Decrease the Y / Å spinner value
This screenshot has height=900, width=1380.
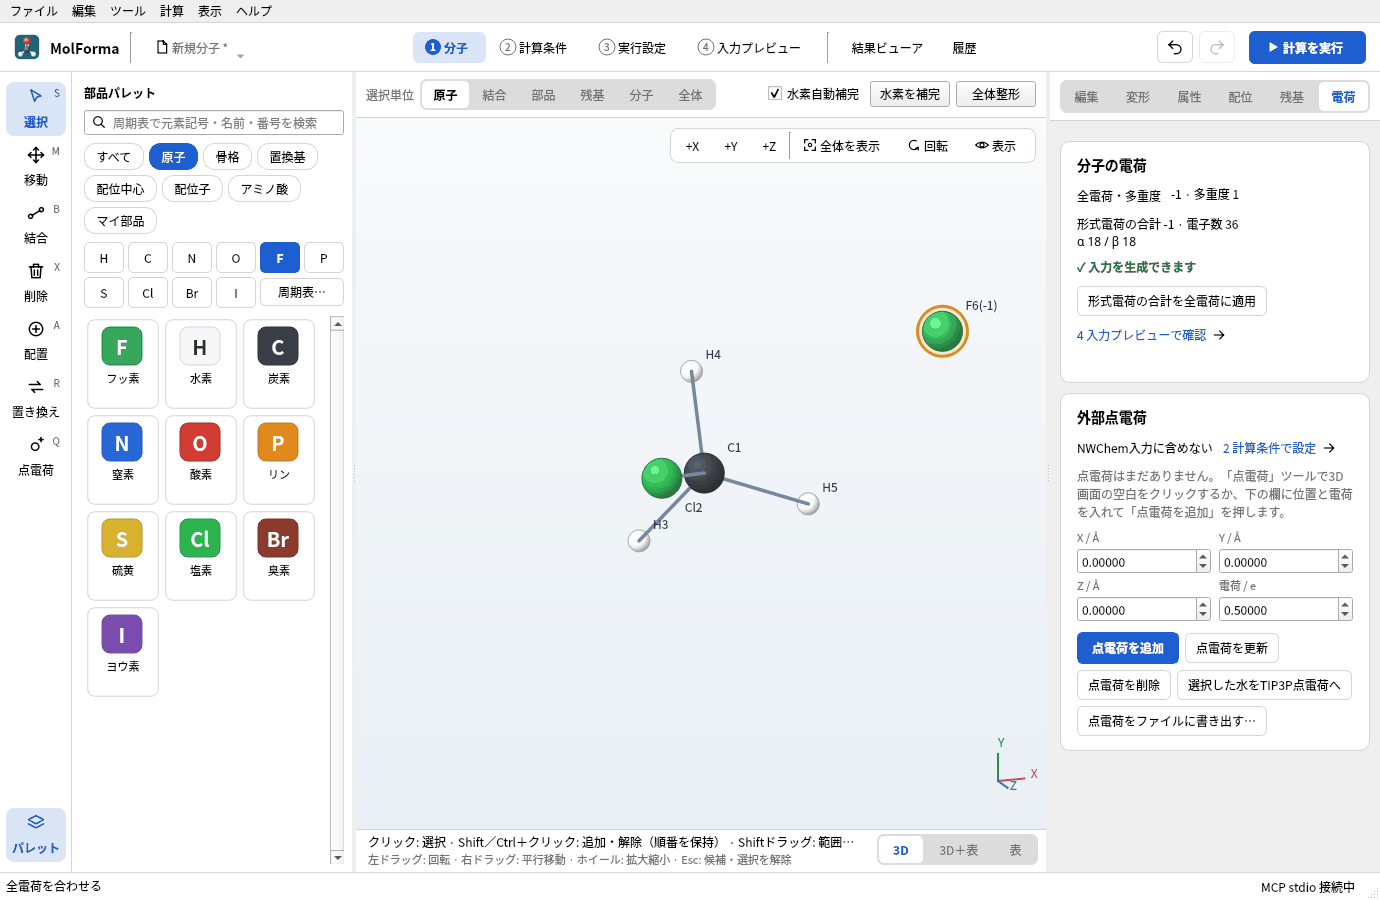1345,567
